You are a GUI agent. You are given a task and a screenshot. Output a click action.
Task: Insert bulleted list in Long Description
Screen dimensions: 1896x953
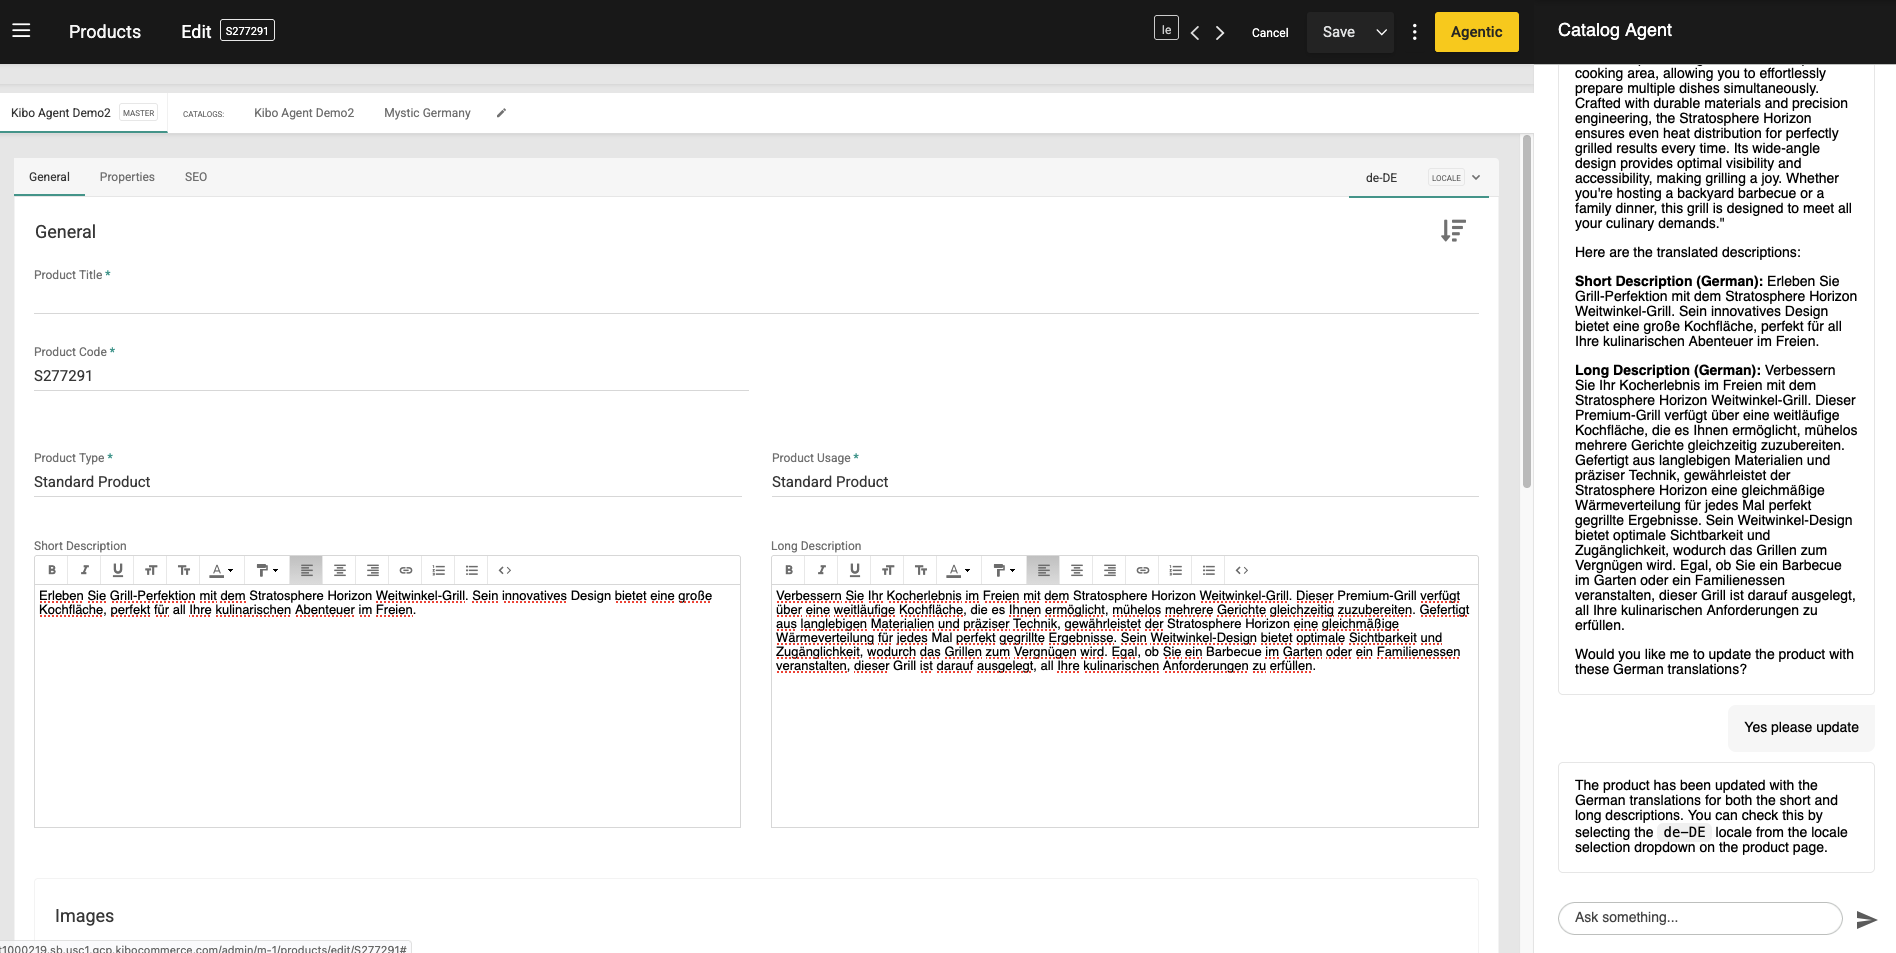(1209, 570)
